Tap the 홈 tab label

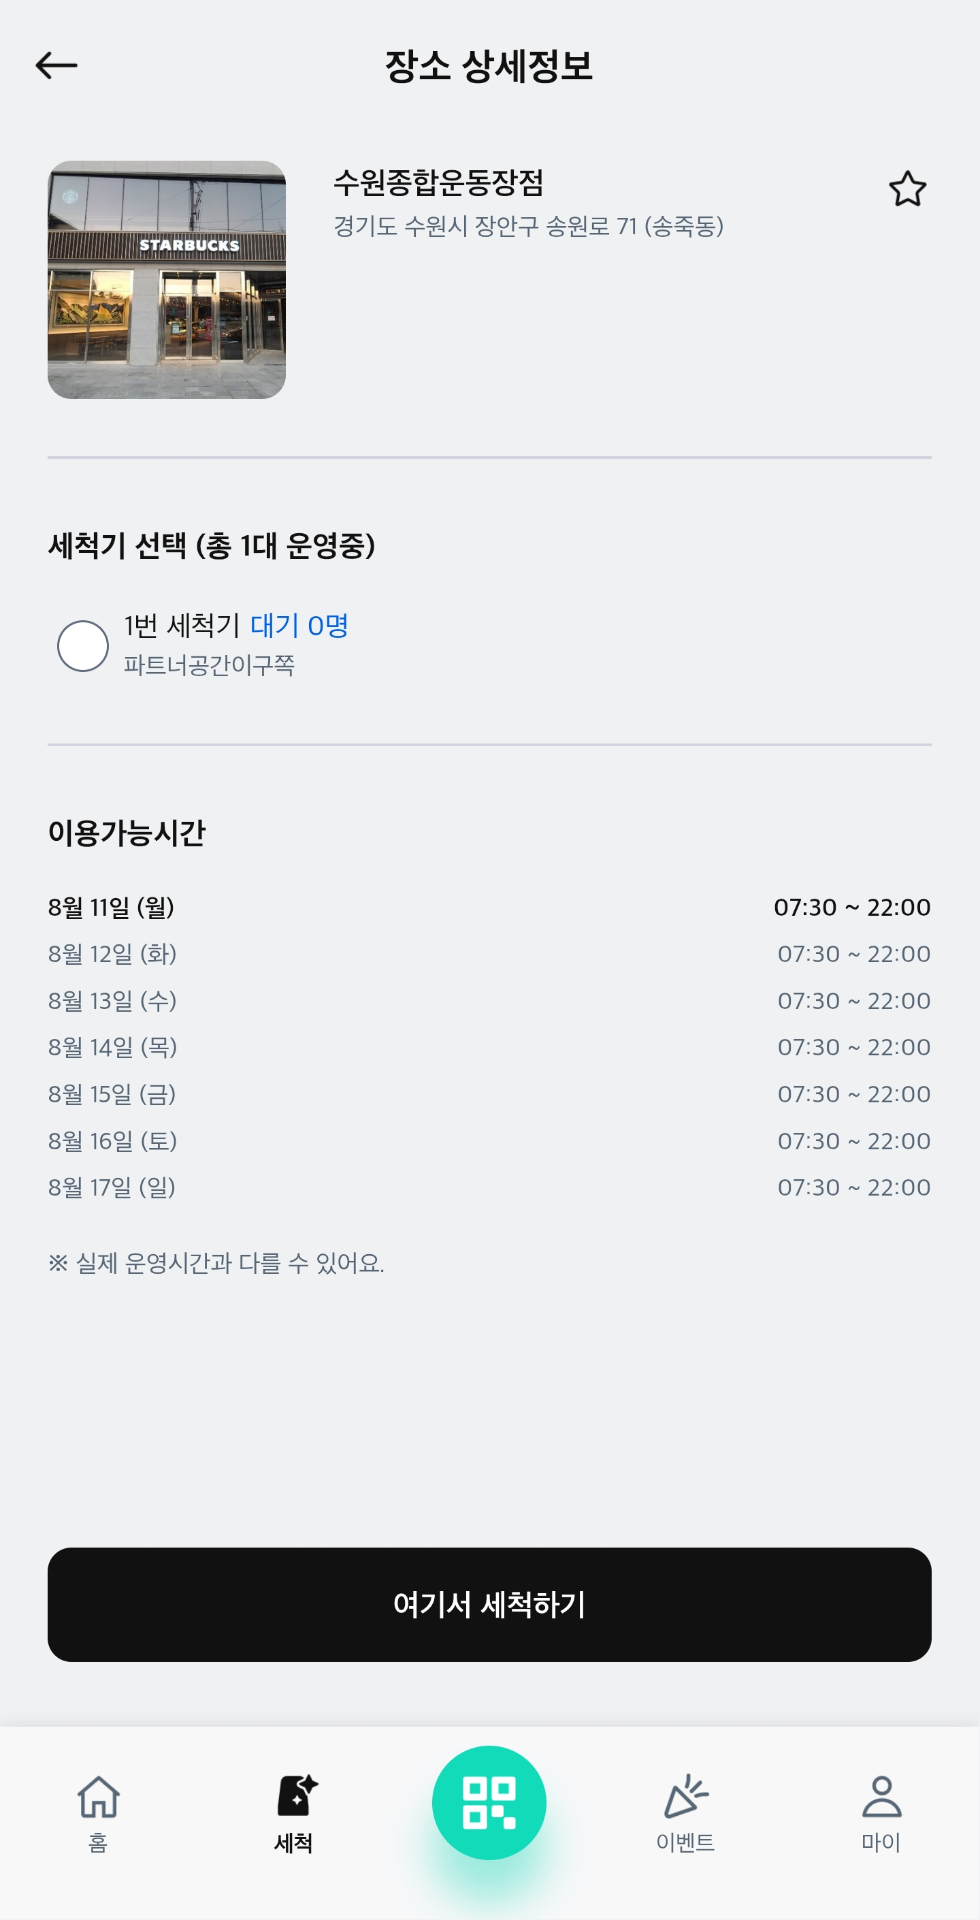click(98, 1843)
